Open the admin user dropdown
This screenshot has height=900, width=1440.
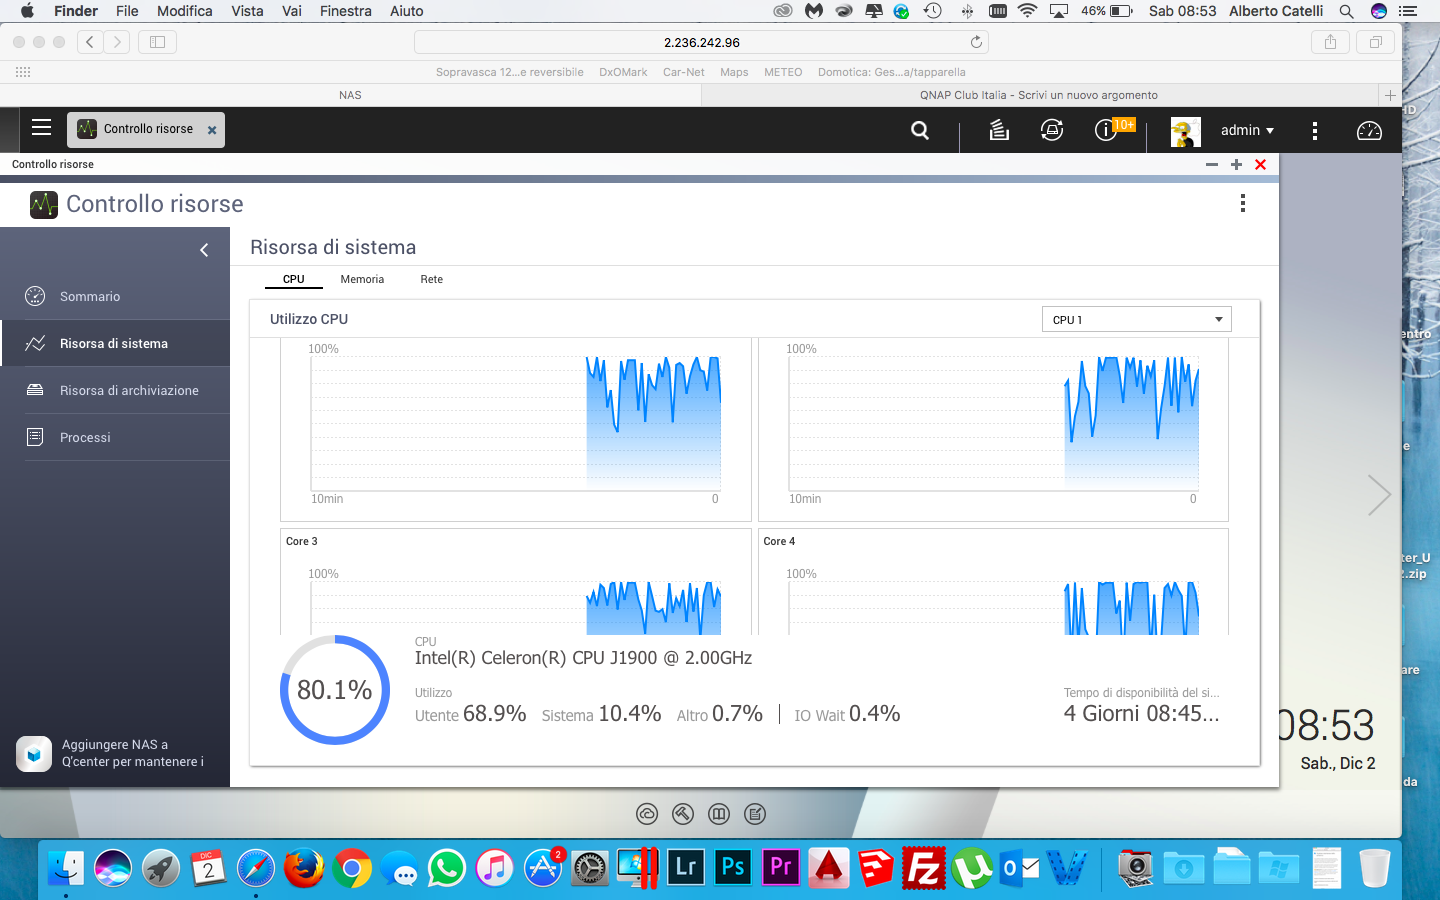[x=1247, y=130]
